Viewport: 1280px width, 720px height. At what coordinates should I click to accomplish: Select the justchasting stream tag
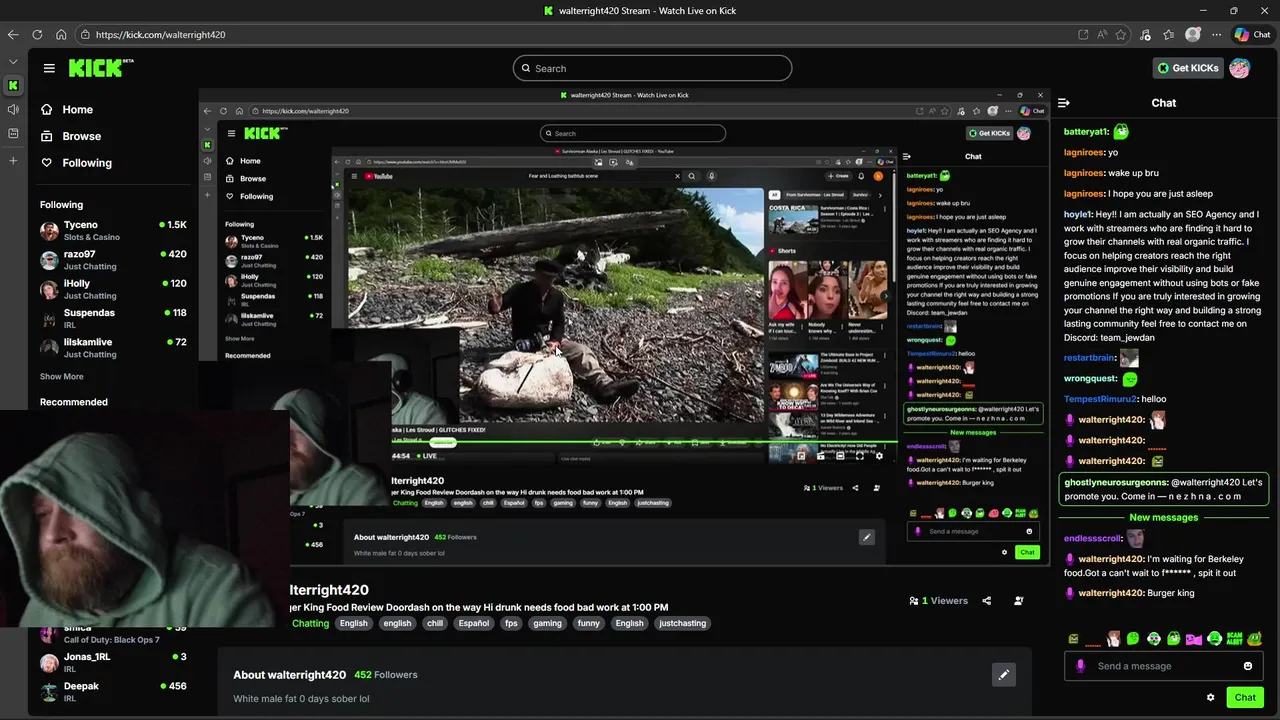coord(682,623)
